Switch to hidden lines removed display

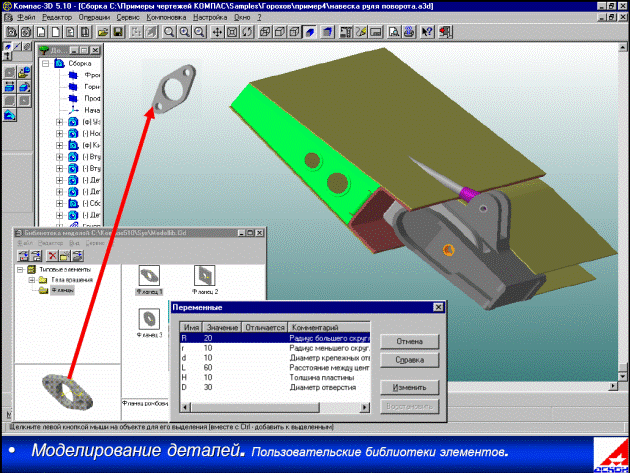coord(280,32)
